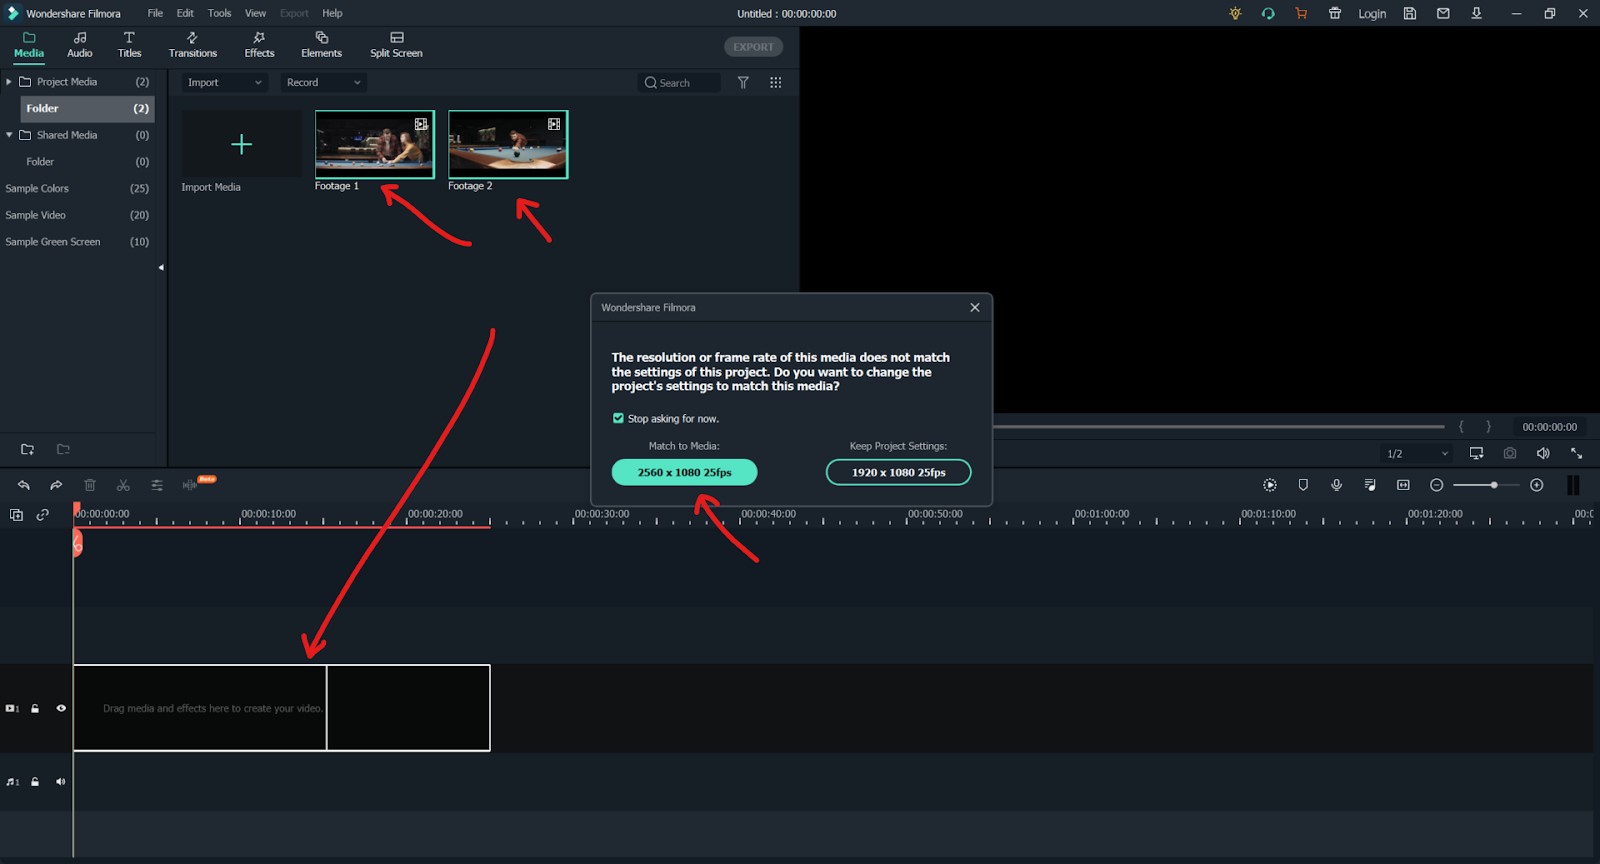Toggle the grid view icon
This screenshot has height=864, width=1600.
pyautogui.click(x=775, y=83)
